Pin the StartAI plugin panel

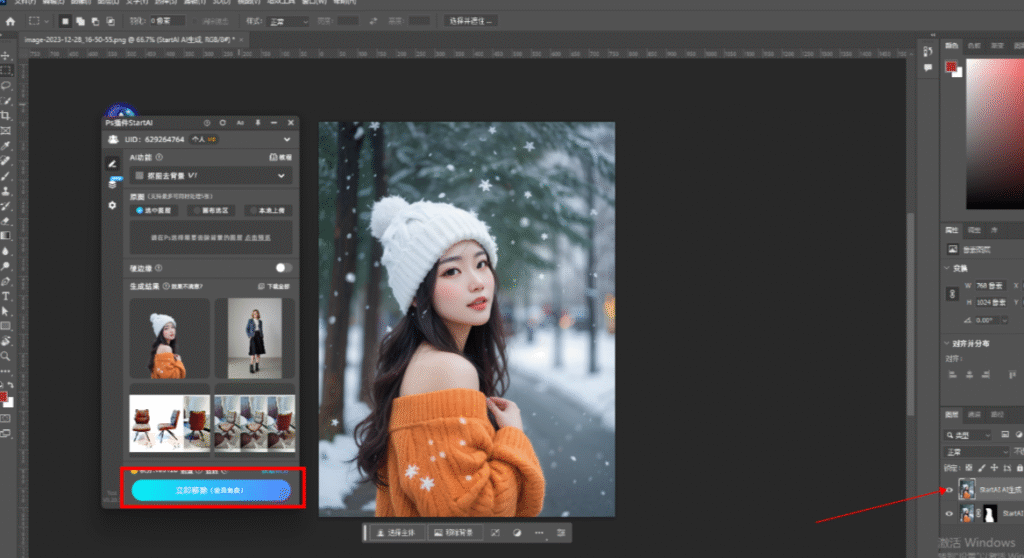click(257, 121)
